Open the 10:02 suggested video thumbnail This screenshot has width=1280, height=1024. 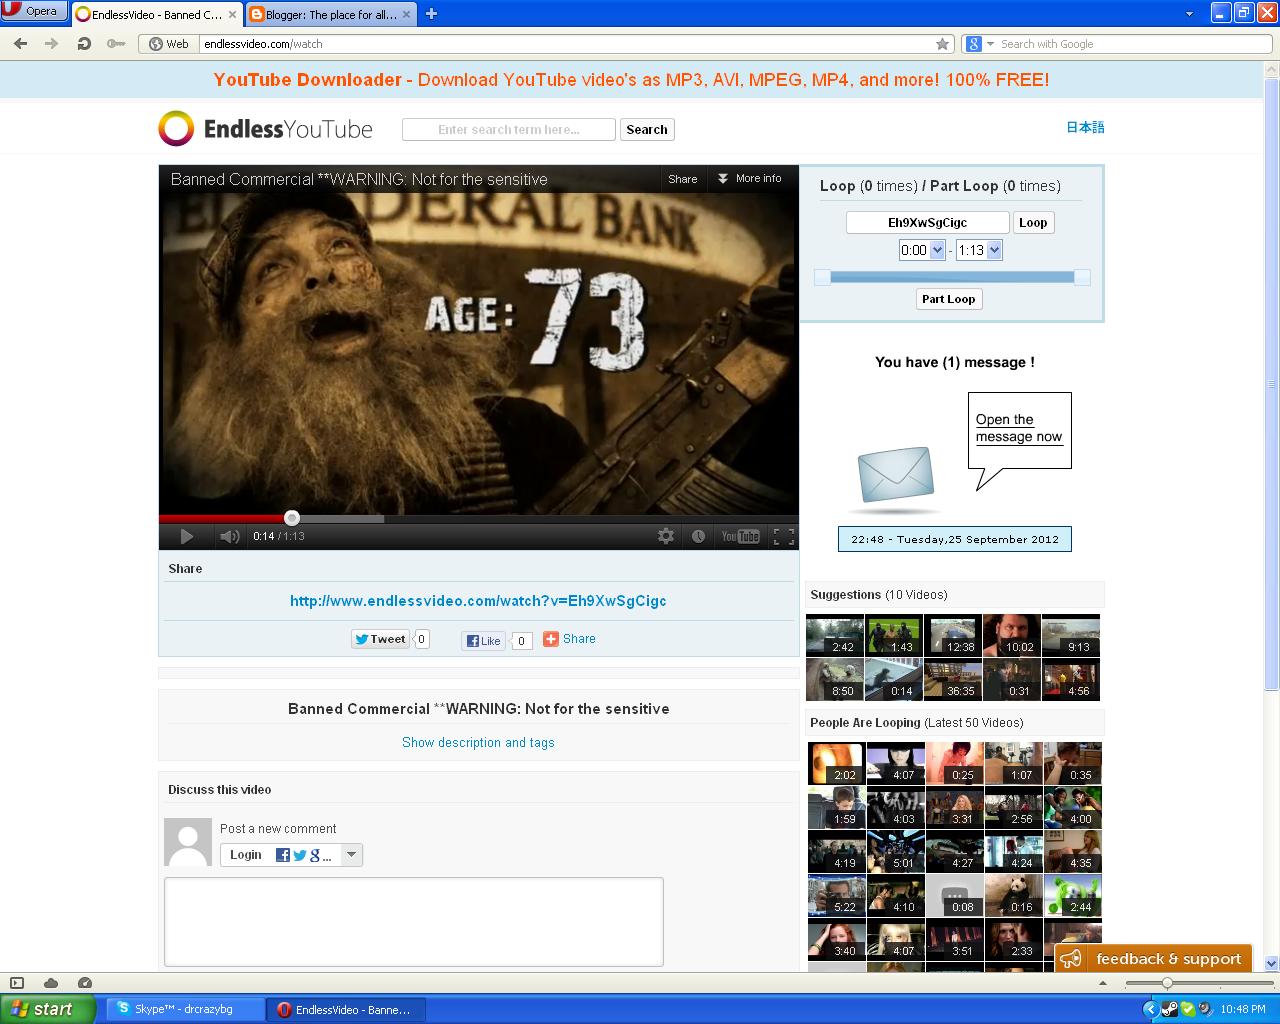coord(1012,636)
